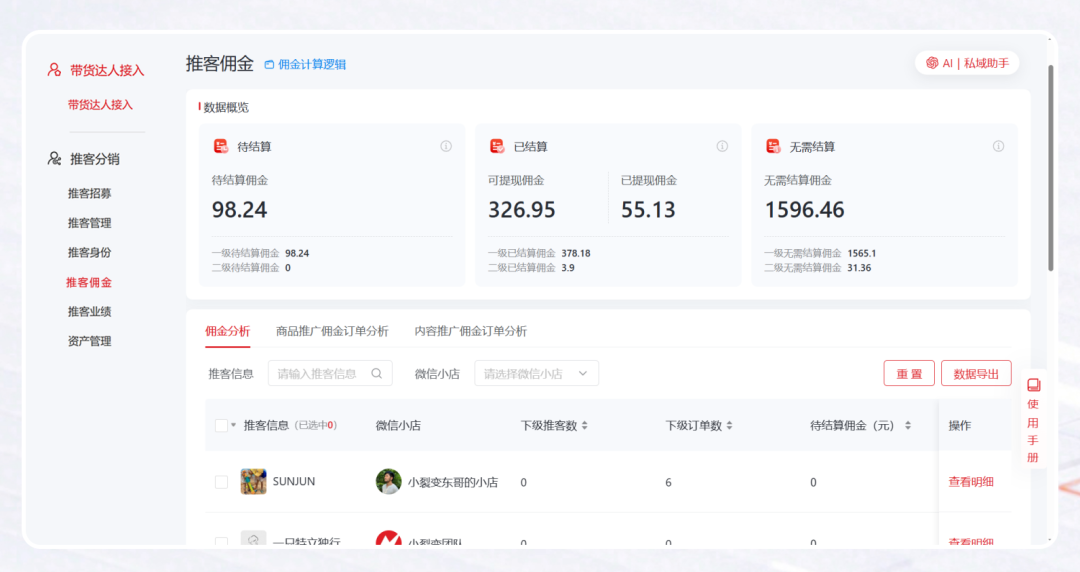Expand the selection arrow beside header checkbox

[x=234, y=426]
